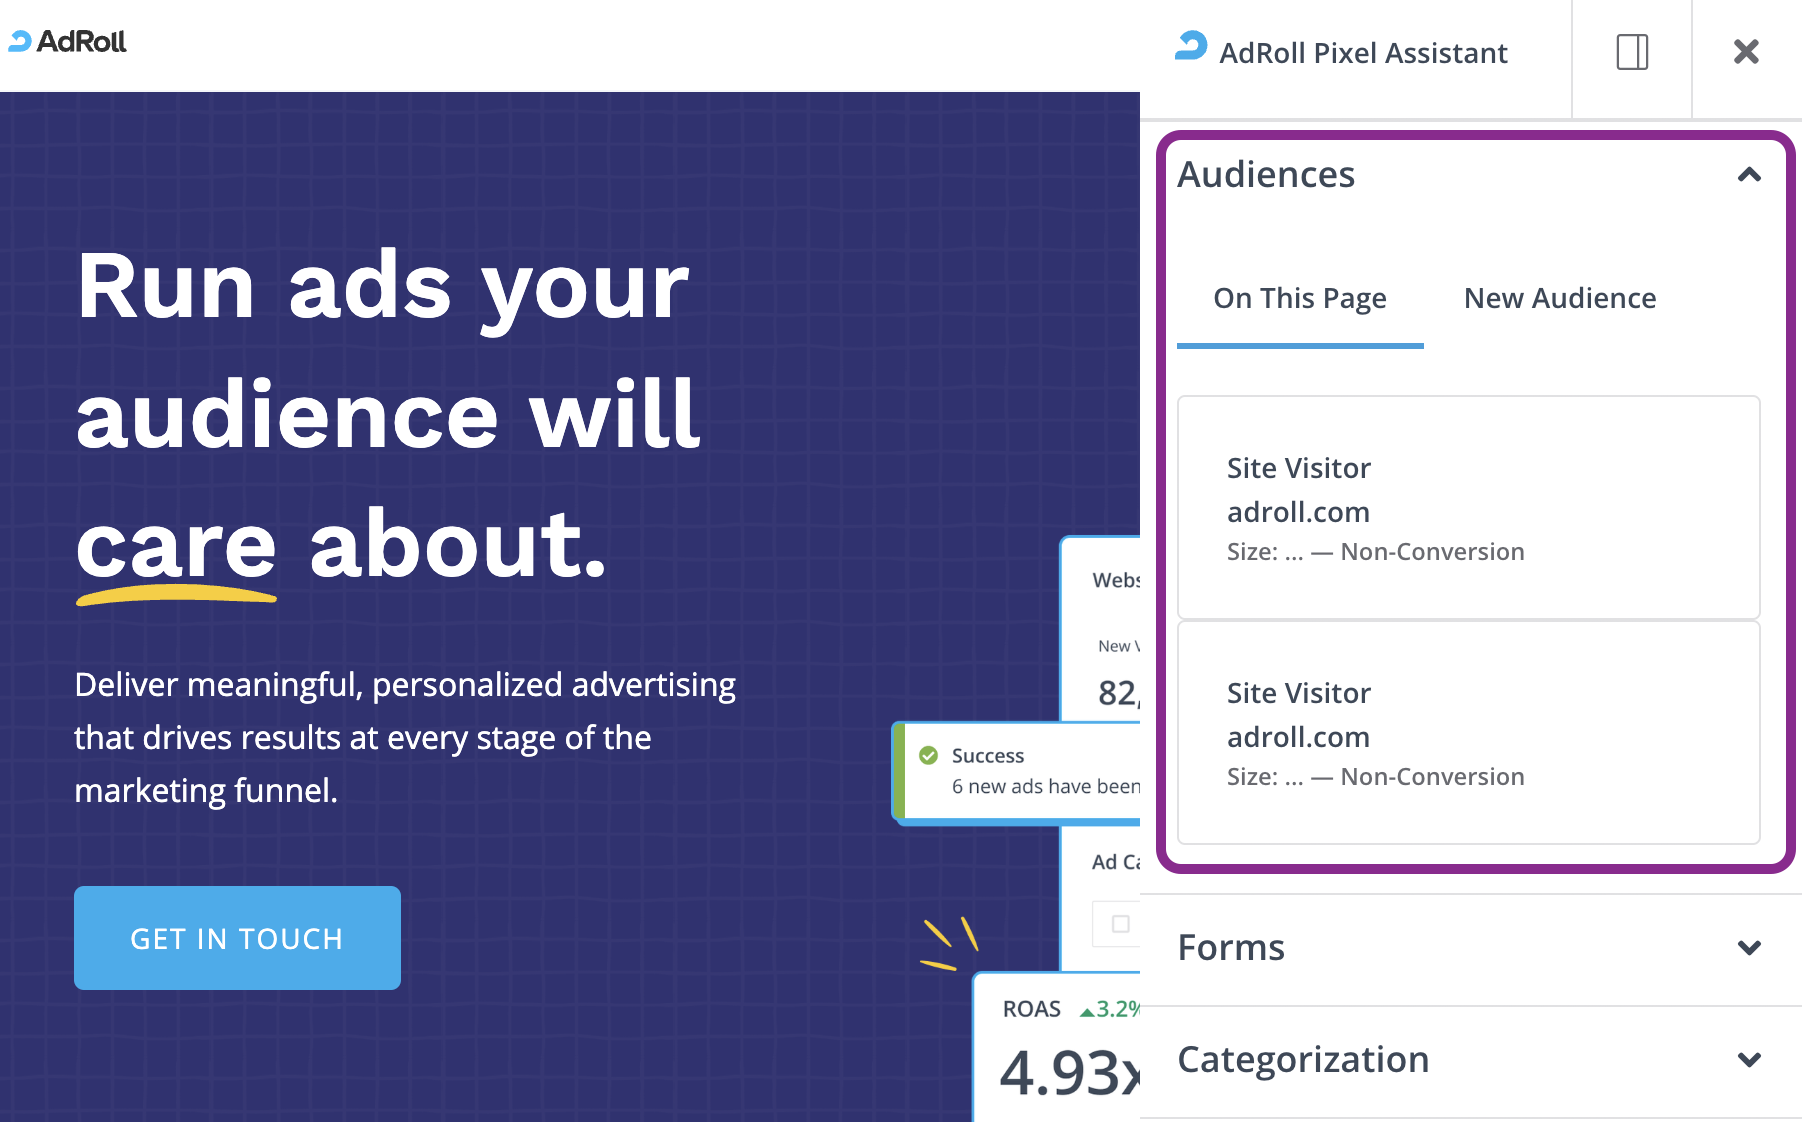Open the first Site Visitor audience card

tap(1468, 508)
